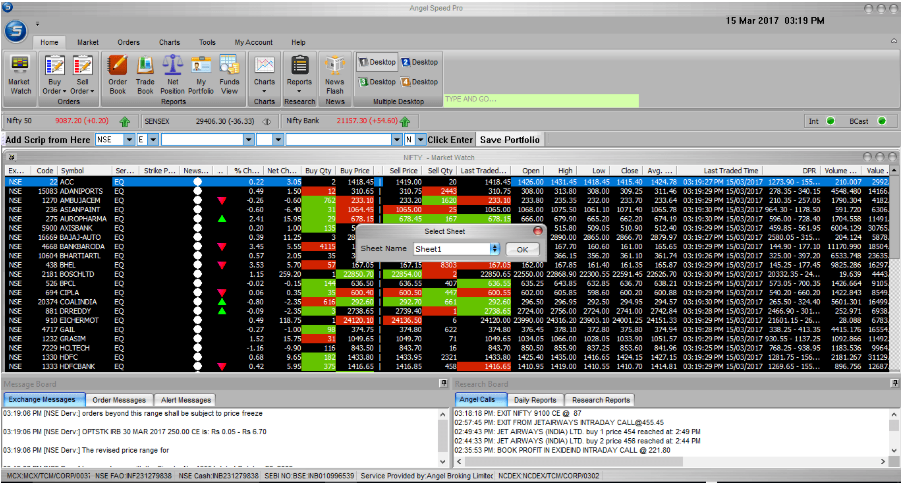Confirm sheet selection with OK
902x483 pixels.
[x=522, y=249]
